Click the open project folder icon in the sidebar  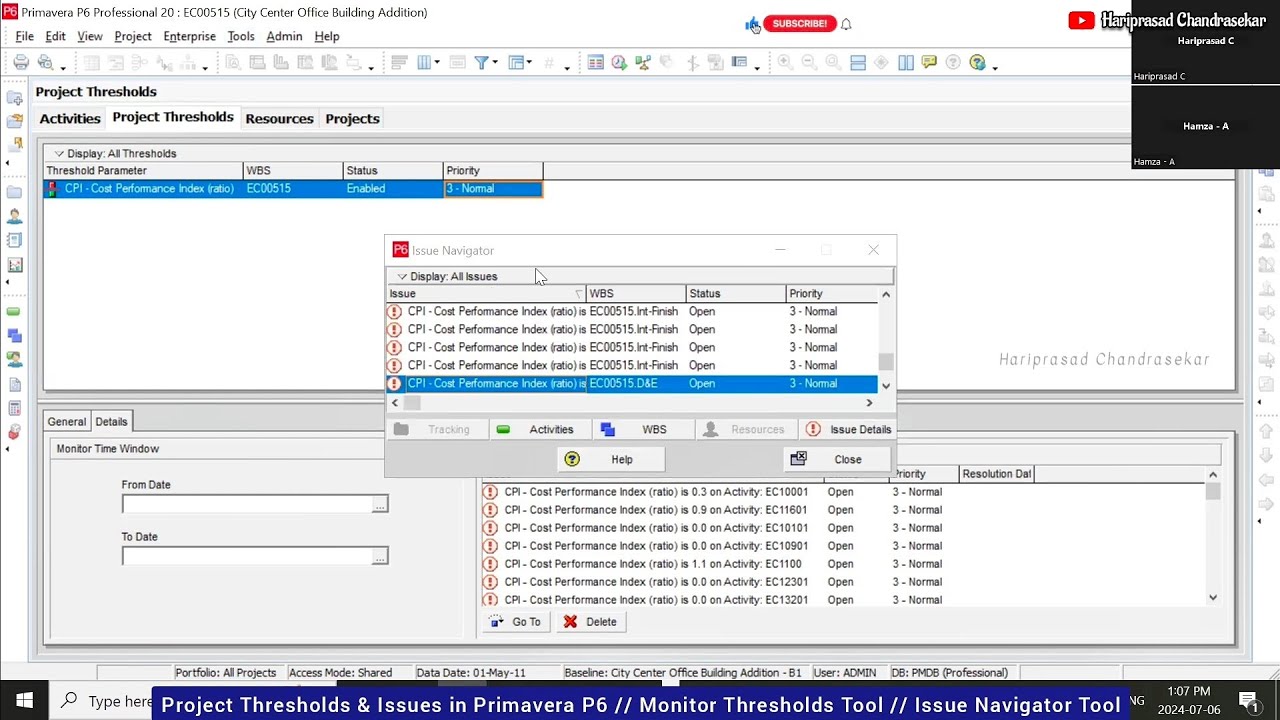tap(14, 121)
